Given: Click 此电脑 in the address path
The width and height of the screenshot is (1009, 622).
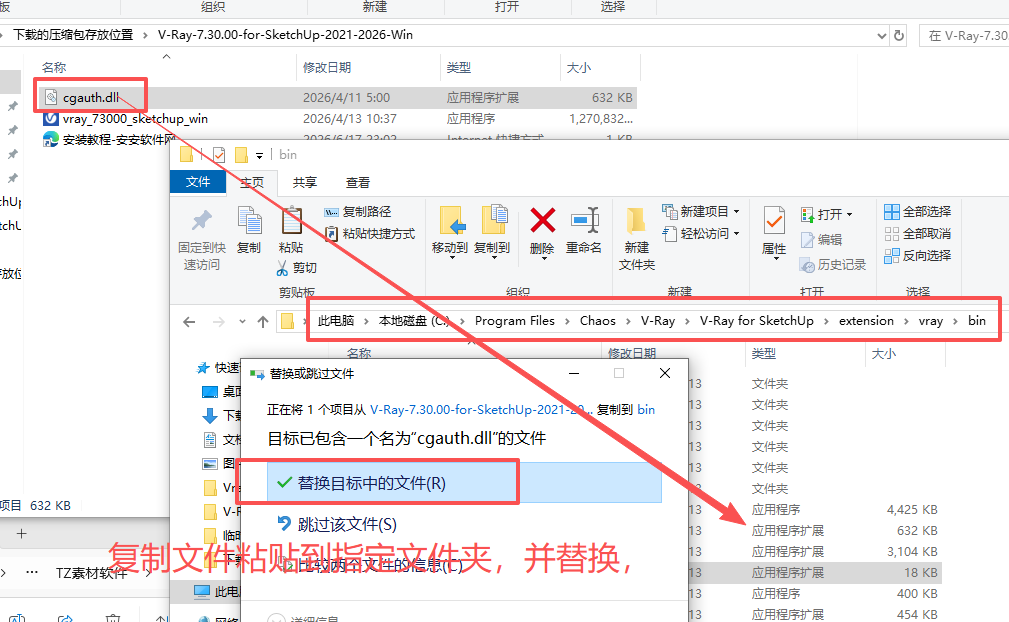Looking at the screenshot, I should click(336, 320).
